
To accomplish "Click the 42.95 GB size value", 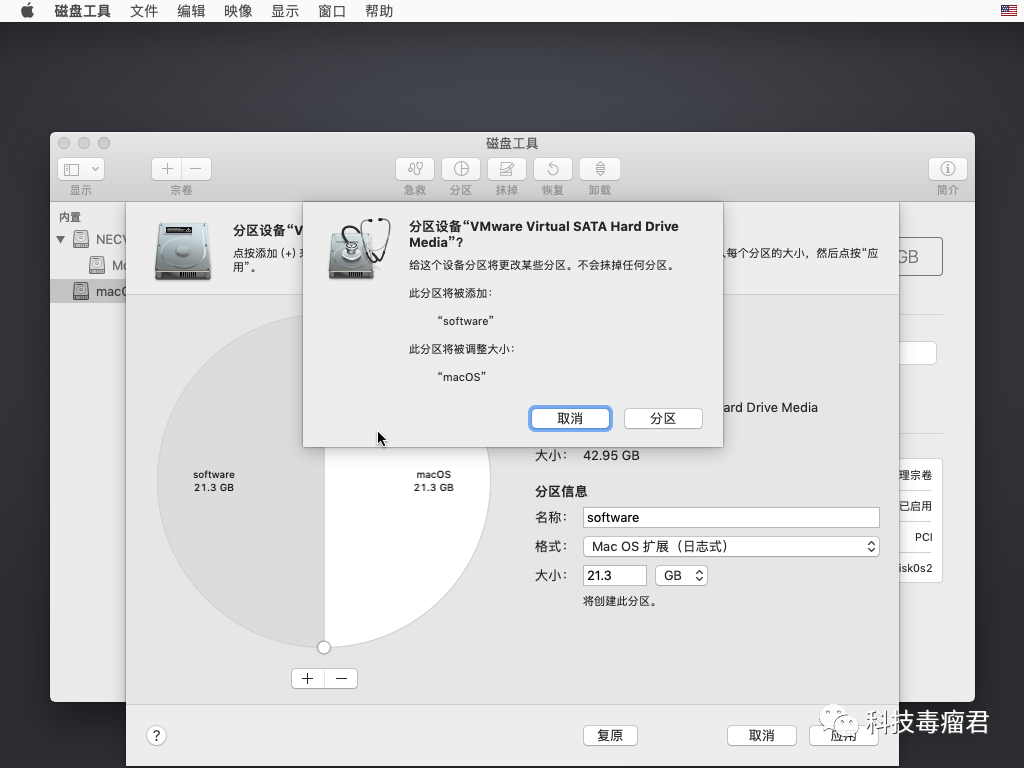I will coord(611,455).
